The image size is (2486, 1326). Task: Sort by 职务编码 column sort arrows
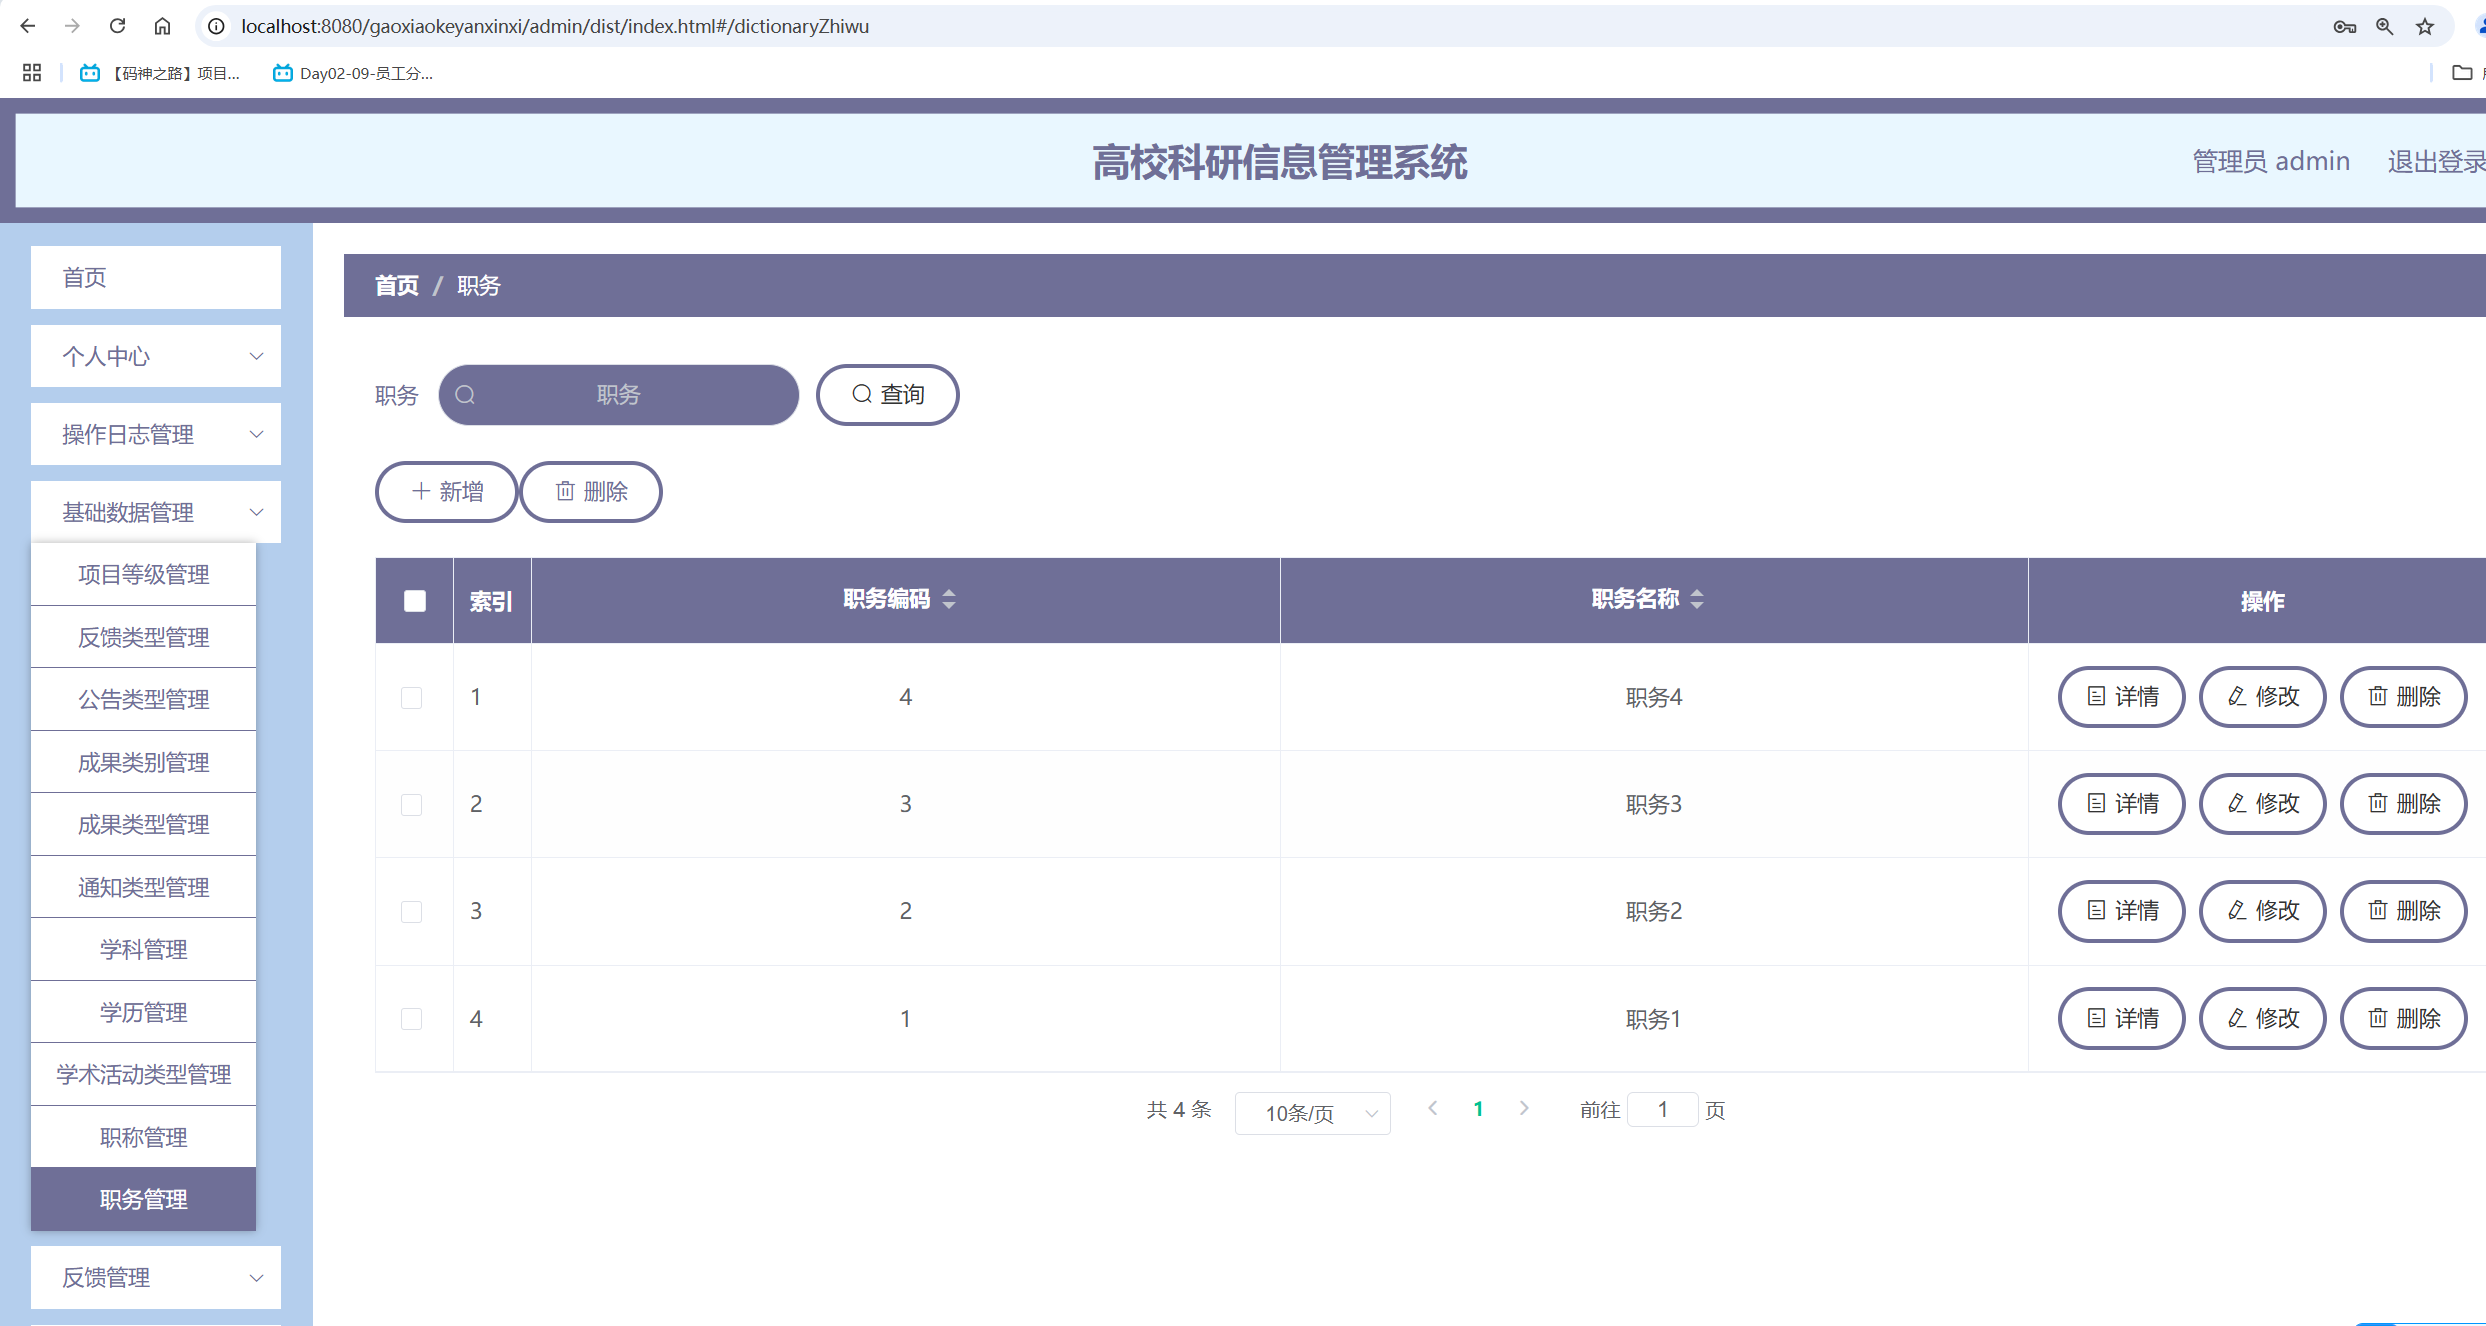(x=949, y=599)
